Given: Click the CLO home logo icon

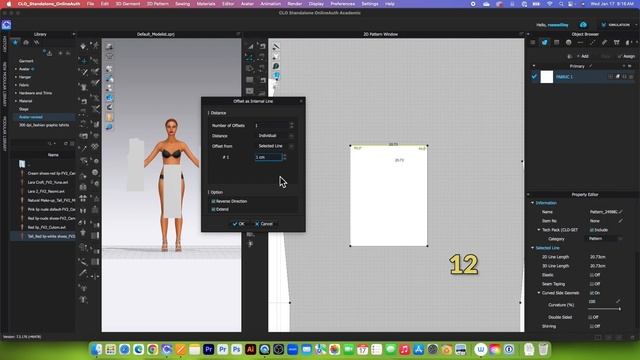Looking at the screenshot, I should pos(6,25).
